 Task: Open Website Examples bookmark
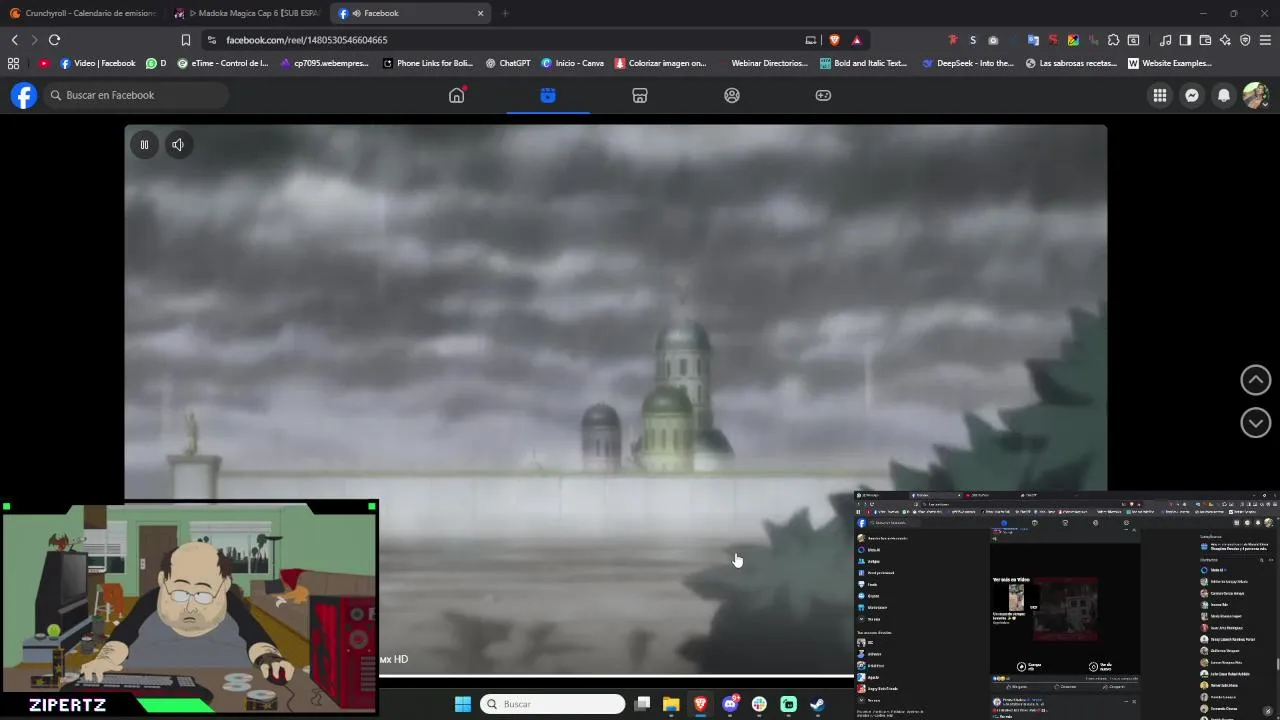tap(1169, 63)
